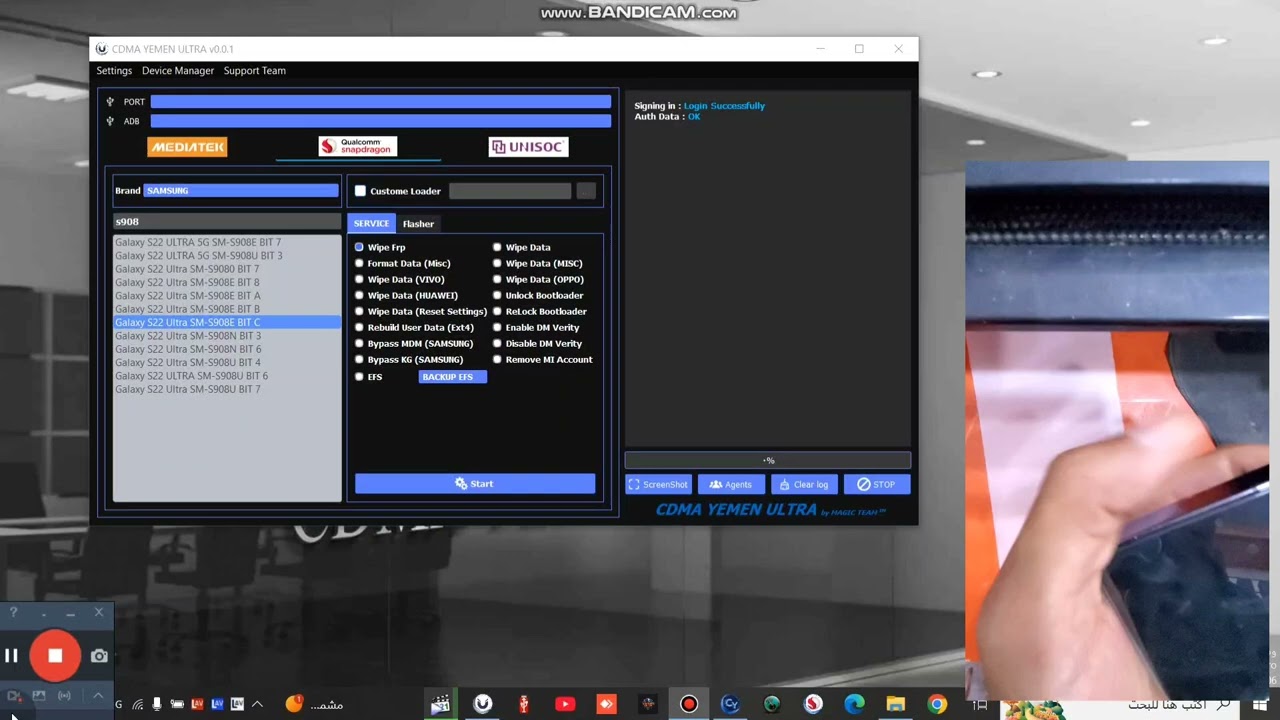Open YouTube from the taskbar
Screen dimensions: 1280x720
[x=565, y=704]
